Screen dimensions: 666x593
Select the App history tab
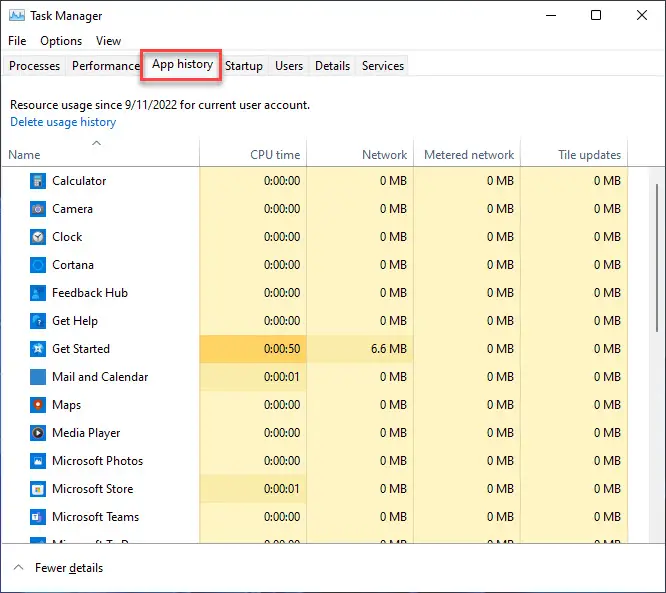(x=182, y=64)
